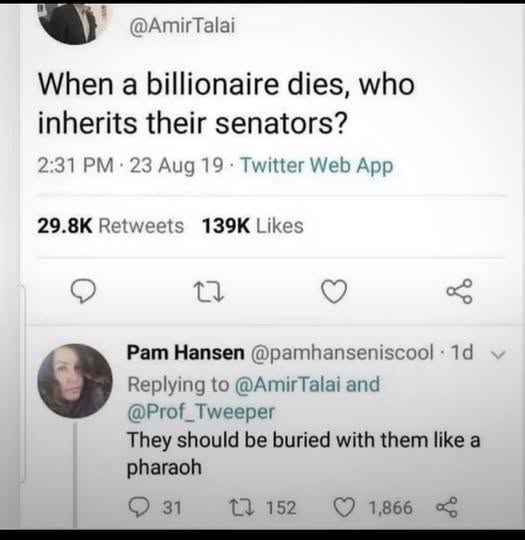Screen dimensions: 525x540
Task: Open the Twitter Web App source link
Action: click(x=317, y=166)
